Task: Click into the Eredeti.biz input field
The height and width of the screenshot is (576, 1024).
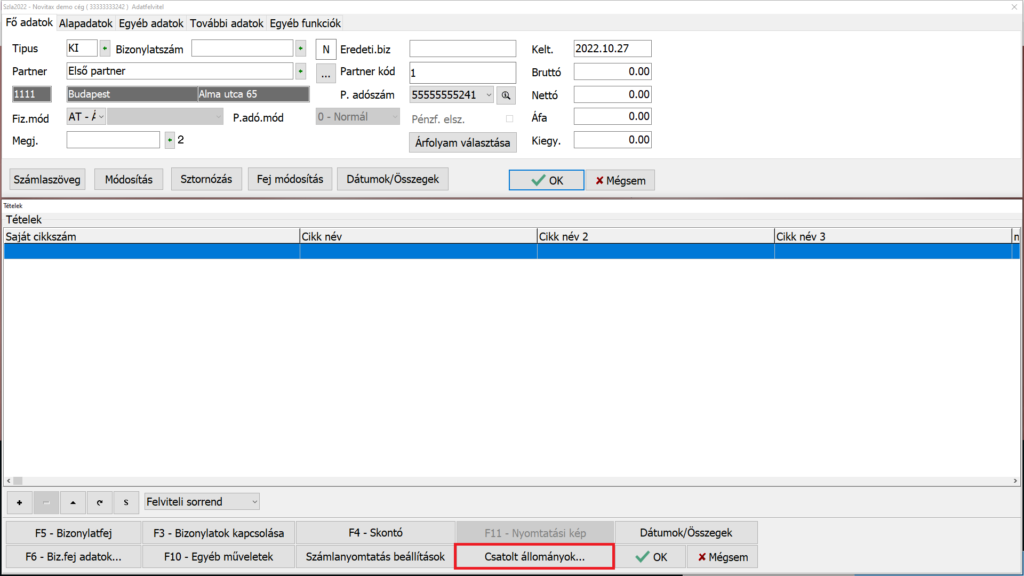Action: tap(462, 49)
